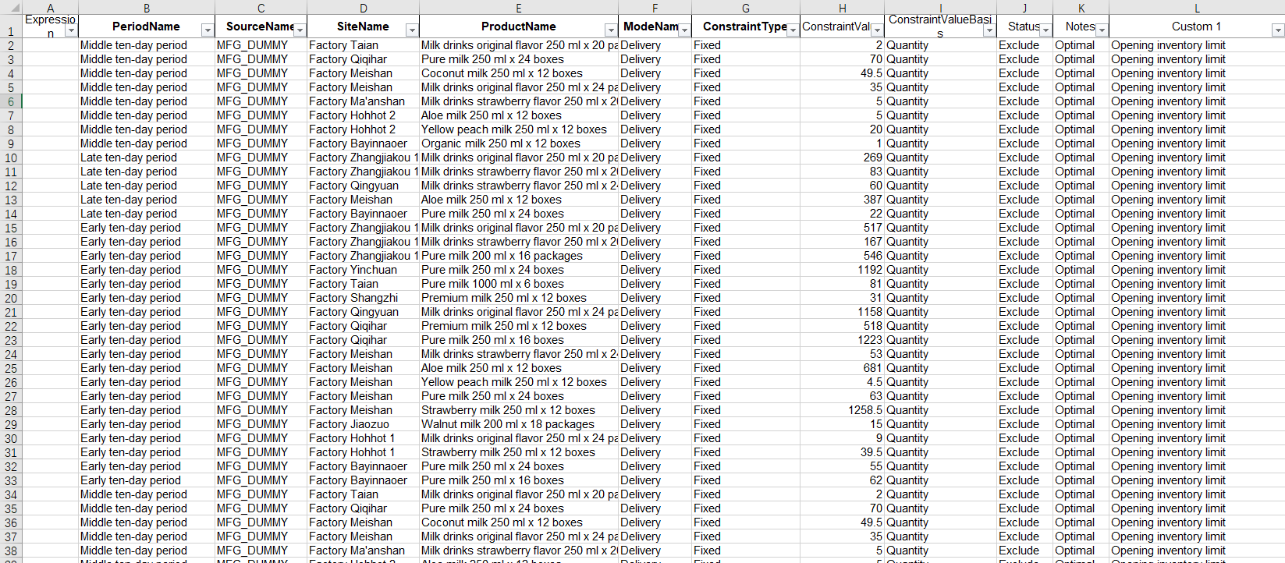Open the Custom 1 filter dropdown

(x=1277, y=31)
